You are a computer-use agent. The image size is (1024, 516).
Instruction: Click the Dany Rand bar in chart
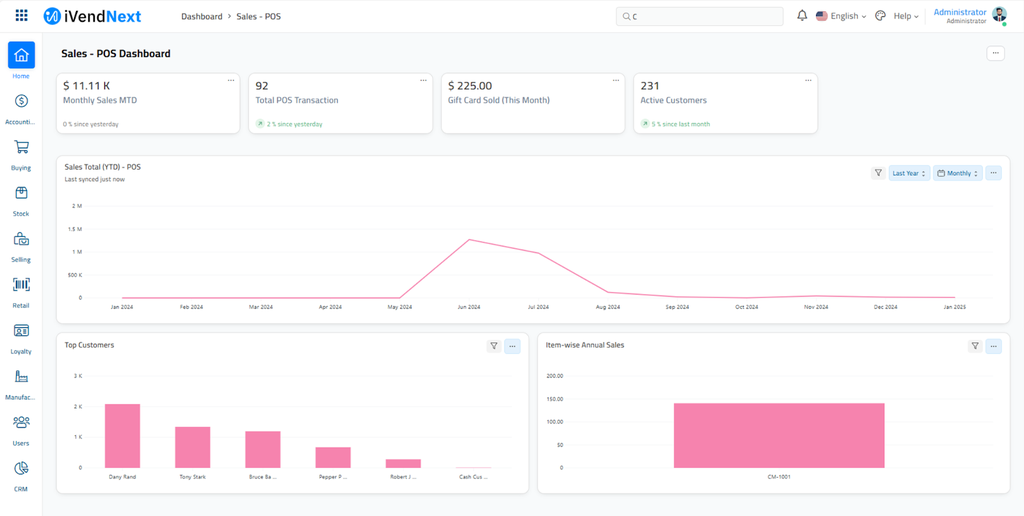coord(122,435)
